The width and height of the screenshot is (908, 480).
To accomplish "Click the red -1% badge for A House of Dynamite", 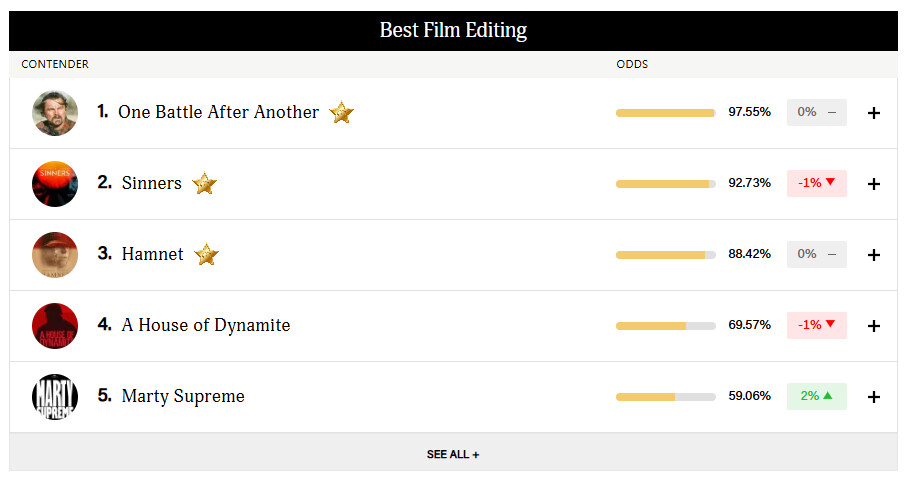I will 816,325.
